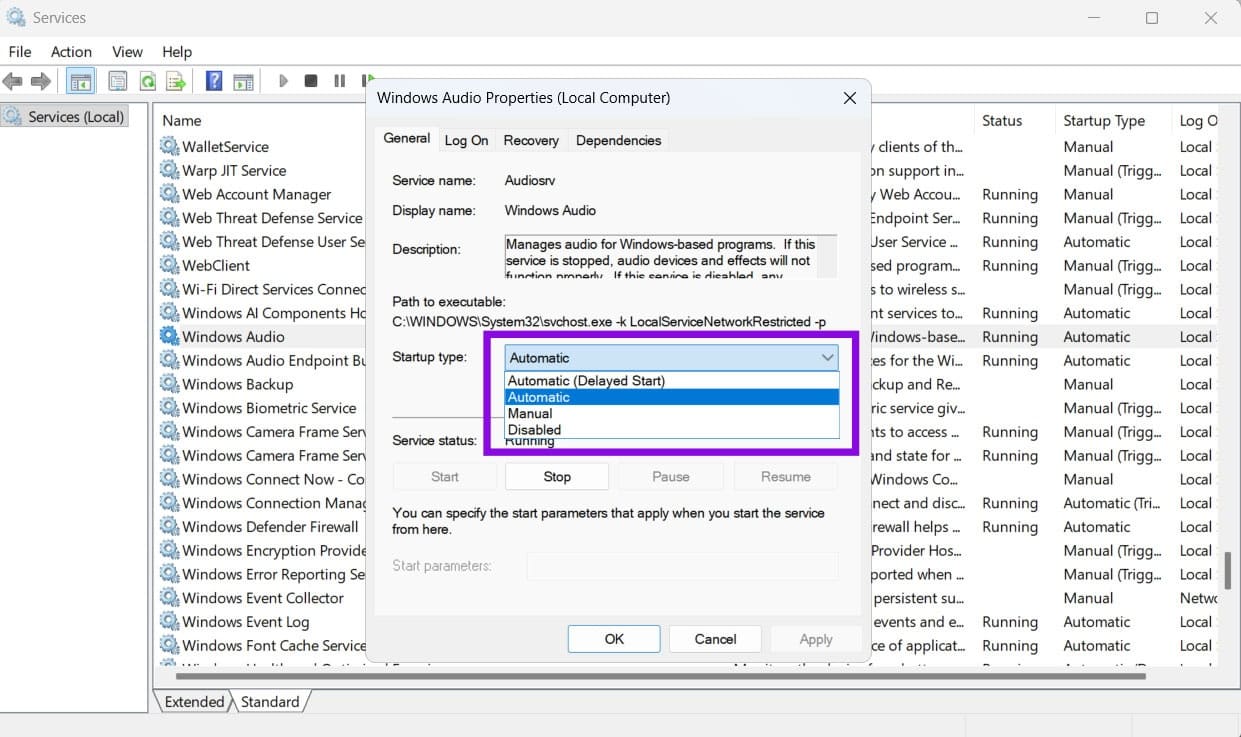Open the View menu
Screen dimensions: 1241x737
(x=127, y=52)
